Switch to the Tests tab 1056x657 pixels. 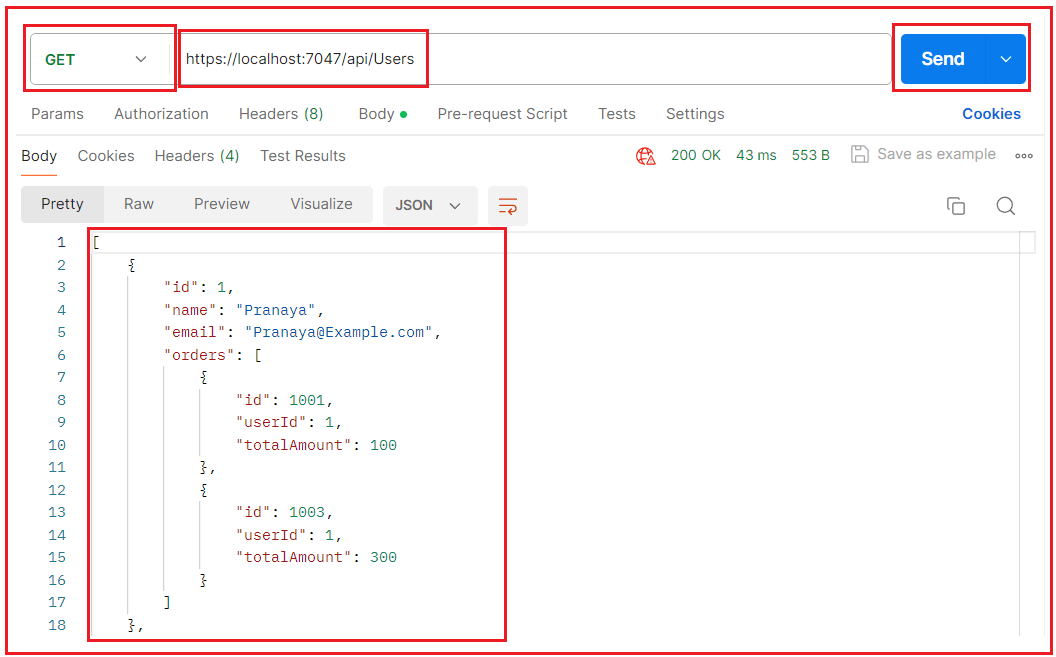point(616,114)
